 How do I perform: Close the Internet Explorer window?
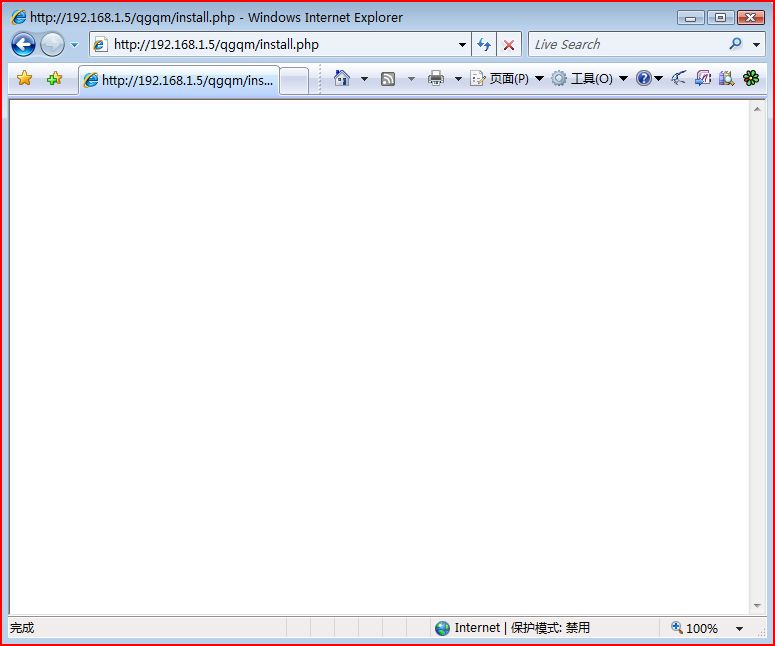[x=750, y=18]
